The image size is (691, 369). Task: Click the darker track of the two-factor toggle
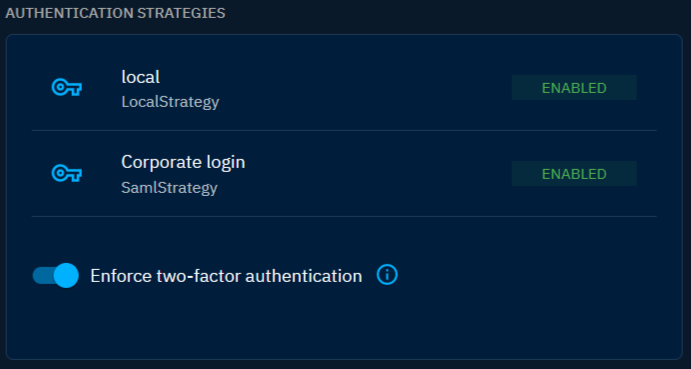point(43,276)
